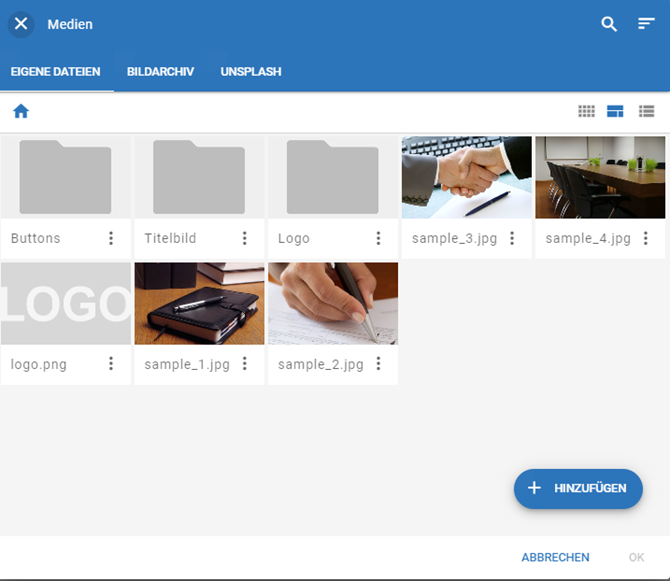Open the sort options icon
This screenshot has width=670, height=581.
pos(646,24)
